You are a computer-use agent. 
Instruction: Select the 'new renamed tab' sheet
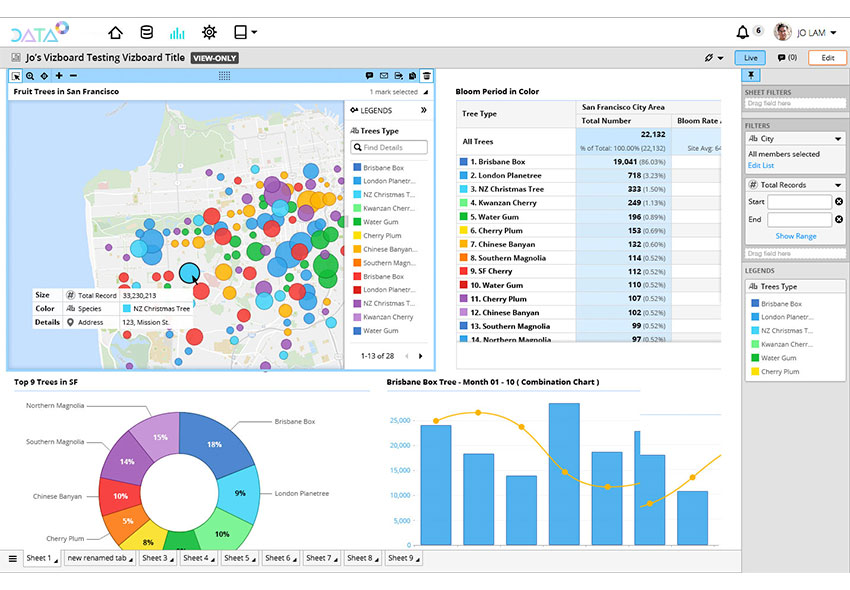pyautogui.click(x=97, y=558)
